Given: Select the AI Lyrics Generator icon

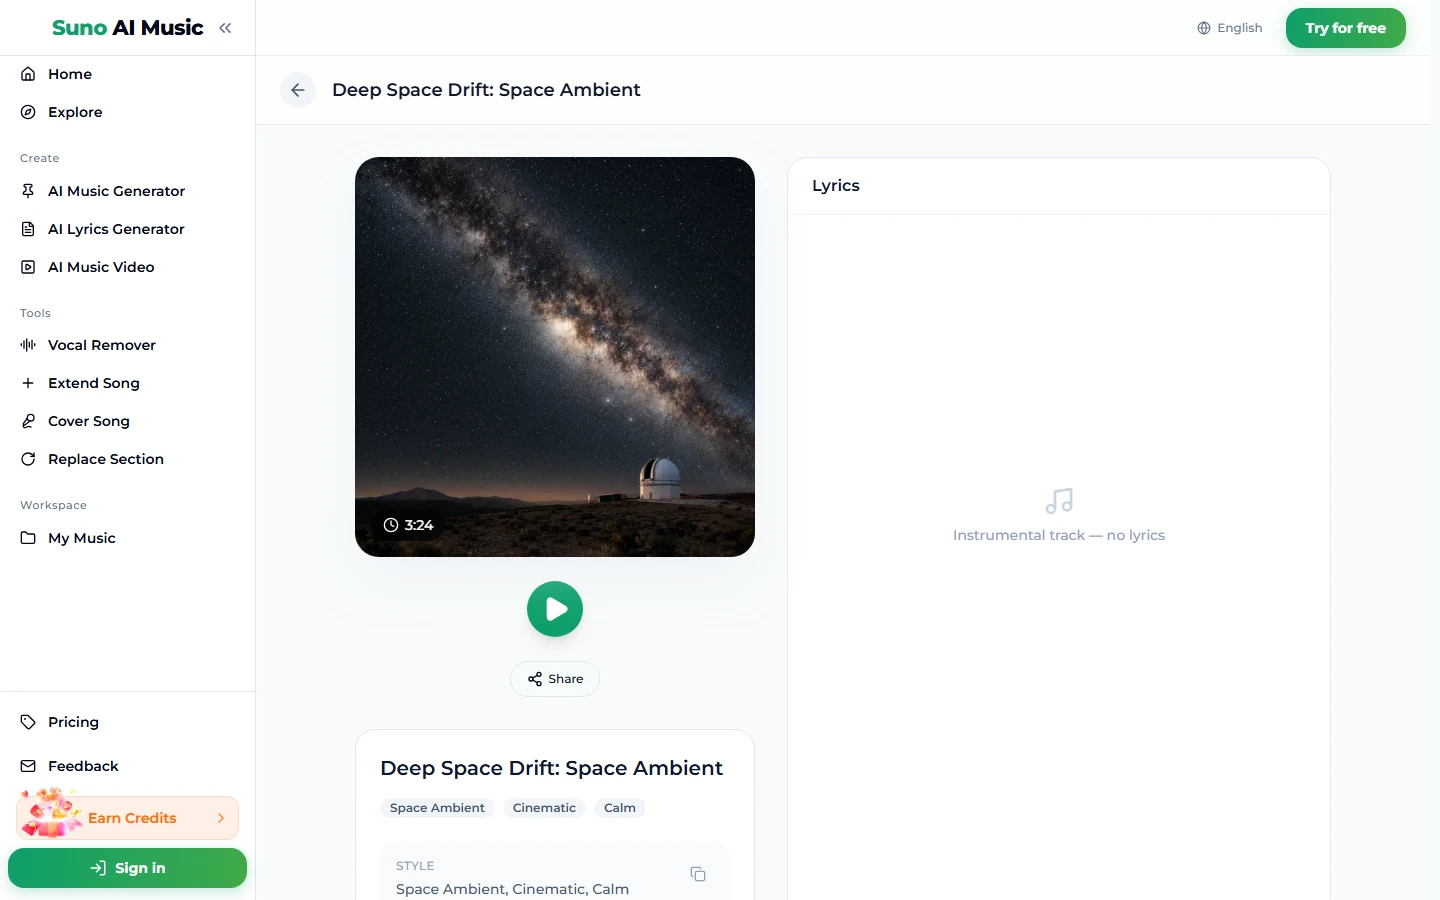Looking at the screenshot, I should click(28, 229).
